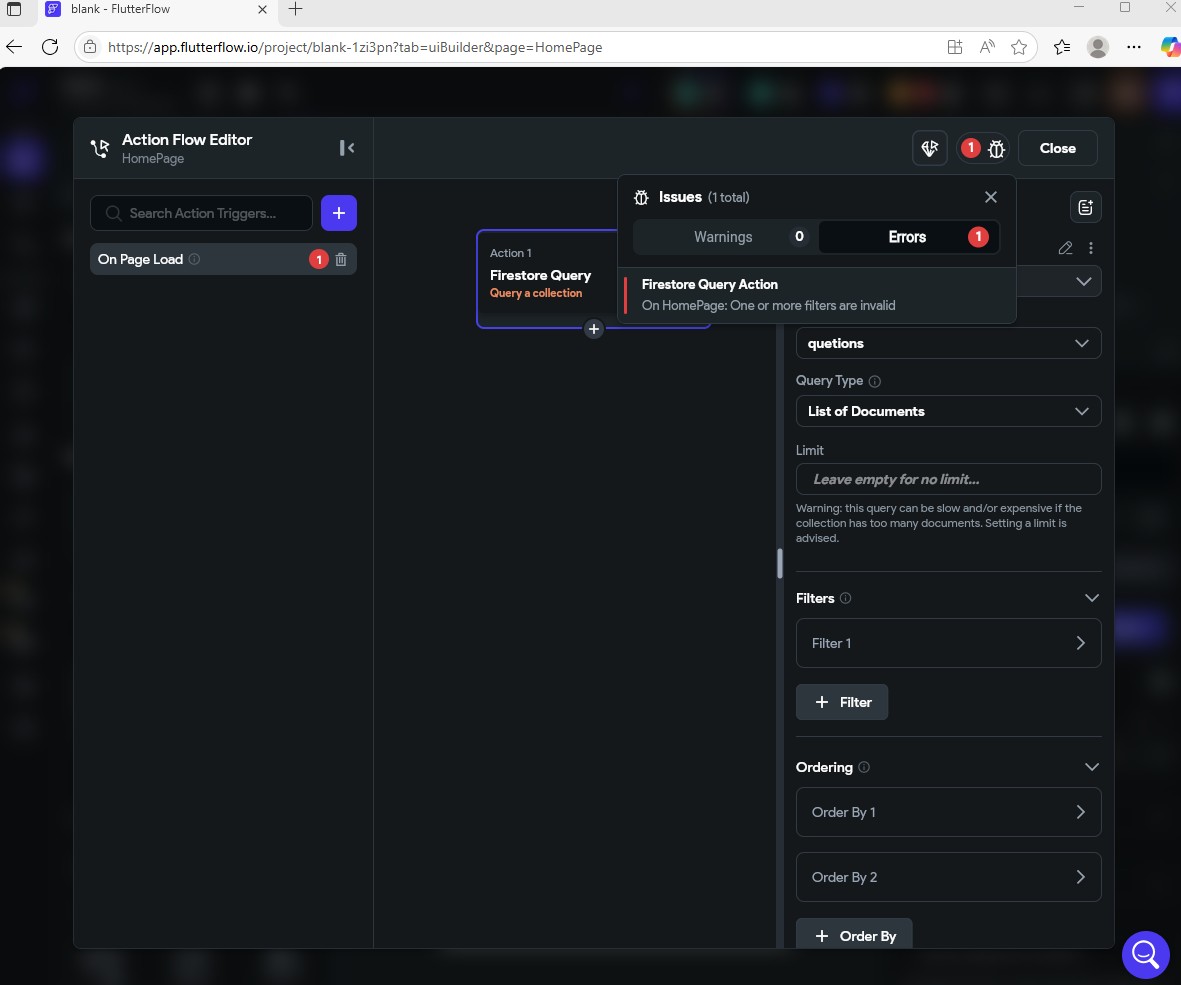Switch to the Warnings tab
Viewport: 1181px width, 985px height.
tap(725, 236)
